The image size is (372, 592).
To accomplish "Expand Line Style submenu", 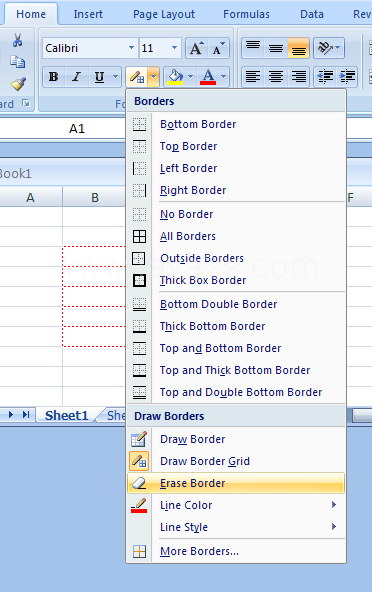I will 236,527.
